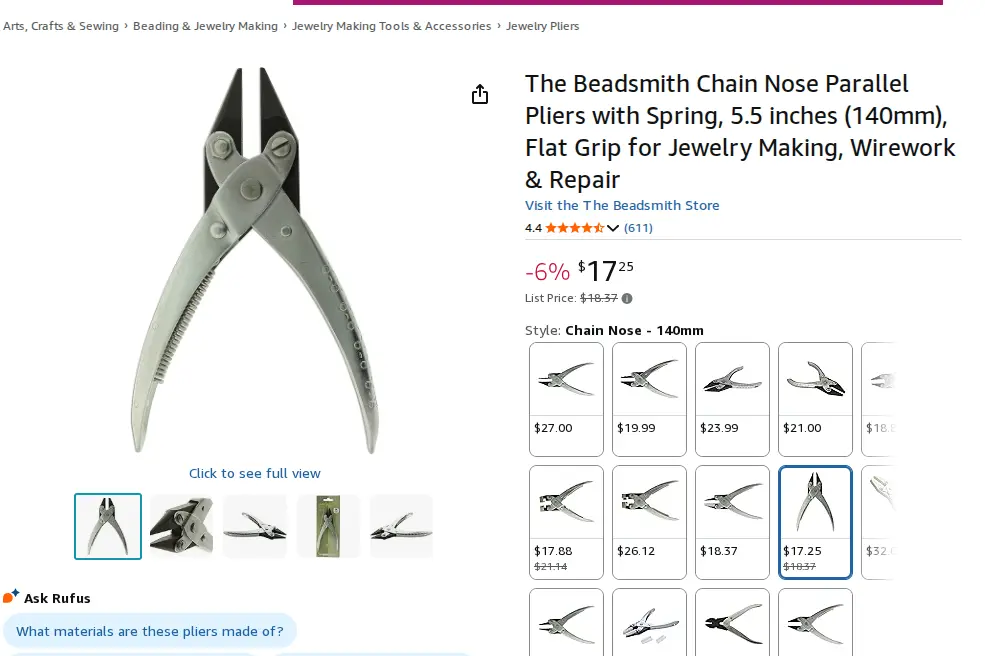The image size is (985, 656).
Task: Pick the $21.00 pliers style
Action: coord(815,399)
